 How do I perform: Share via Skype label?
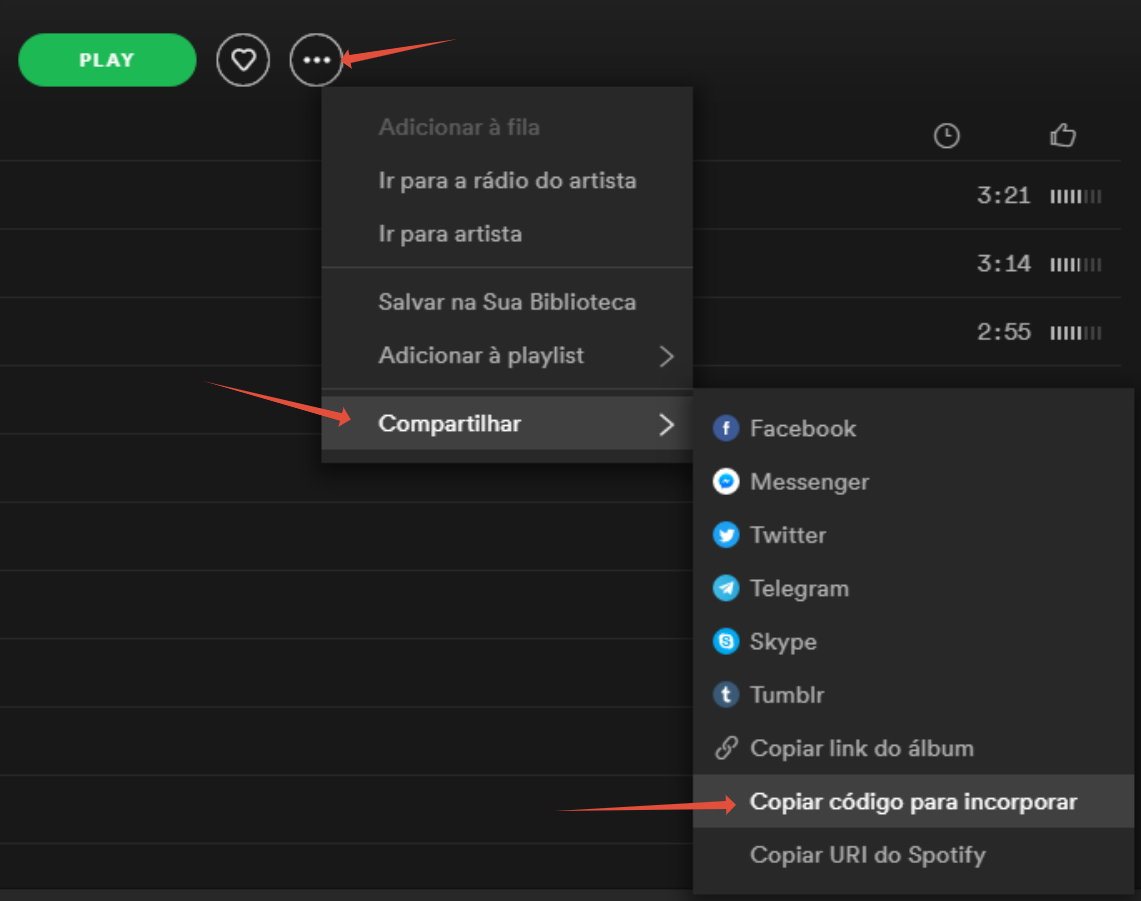[x=783, y=642]
